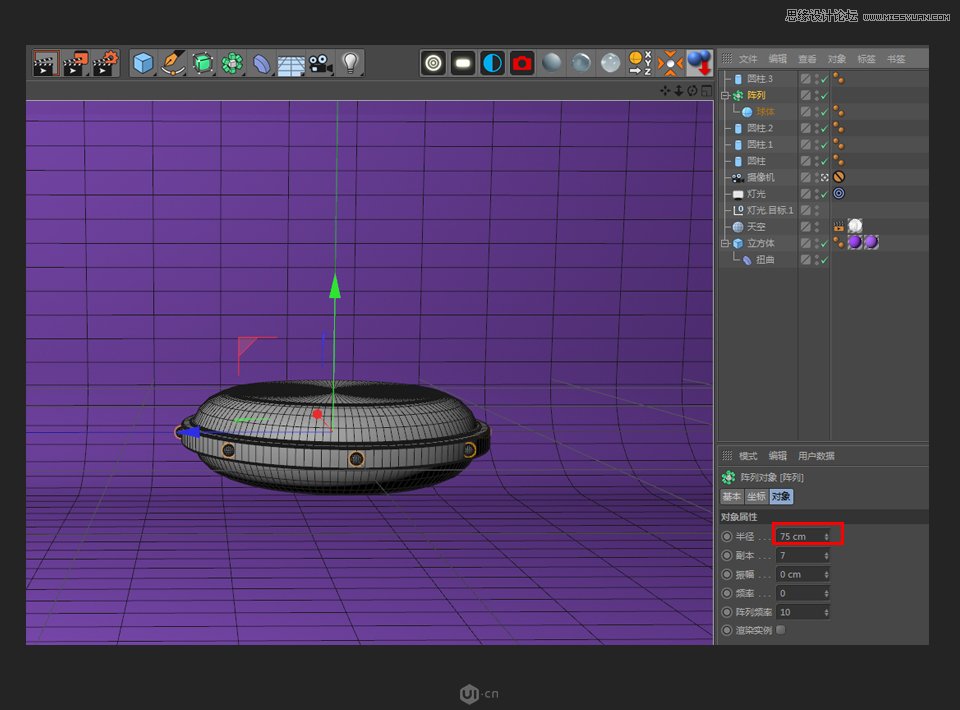Select the Camera tool in the toolbar
This screenshot has height=710, width=960.
[321, 63]
